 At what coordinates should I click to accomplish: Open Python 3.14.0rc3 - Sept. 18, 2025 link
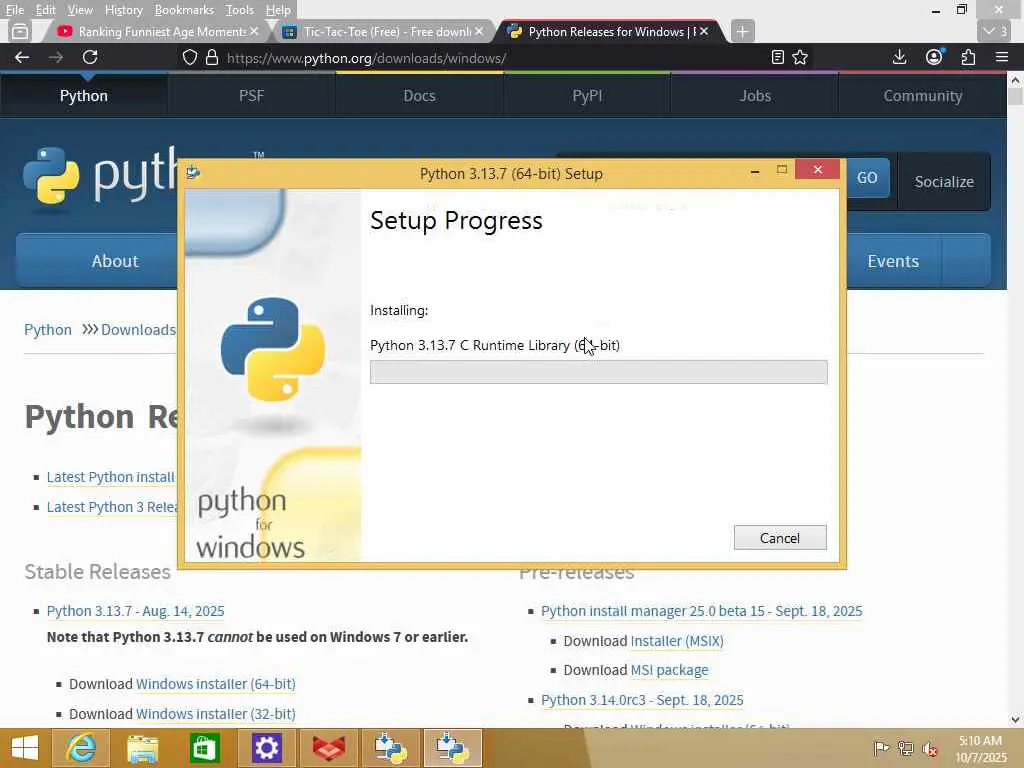click(x=642, y=700)
